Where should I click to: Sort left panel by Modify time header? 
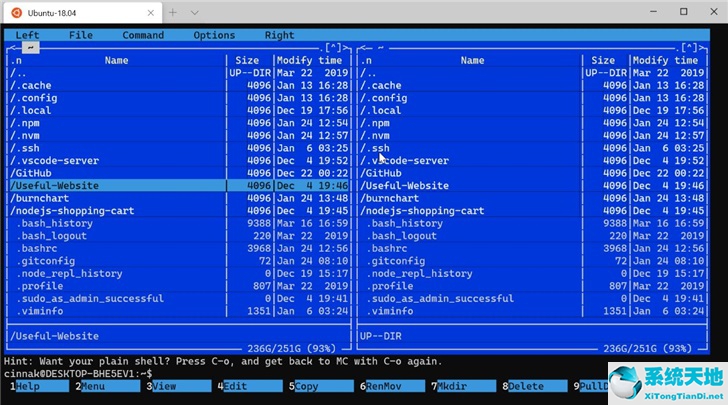(x=310, y=60)
